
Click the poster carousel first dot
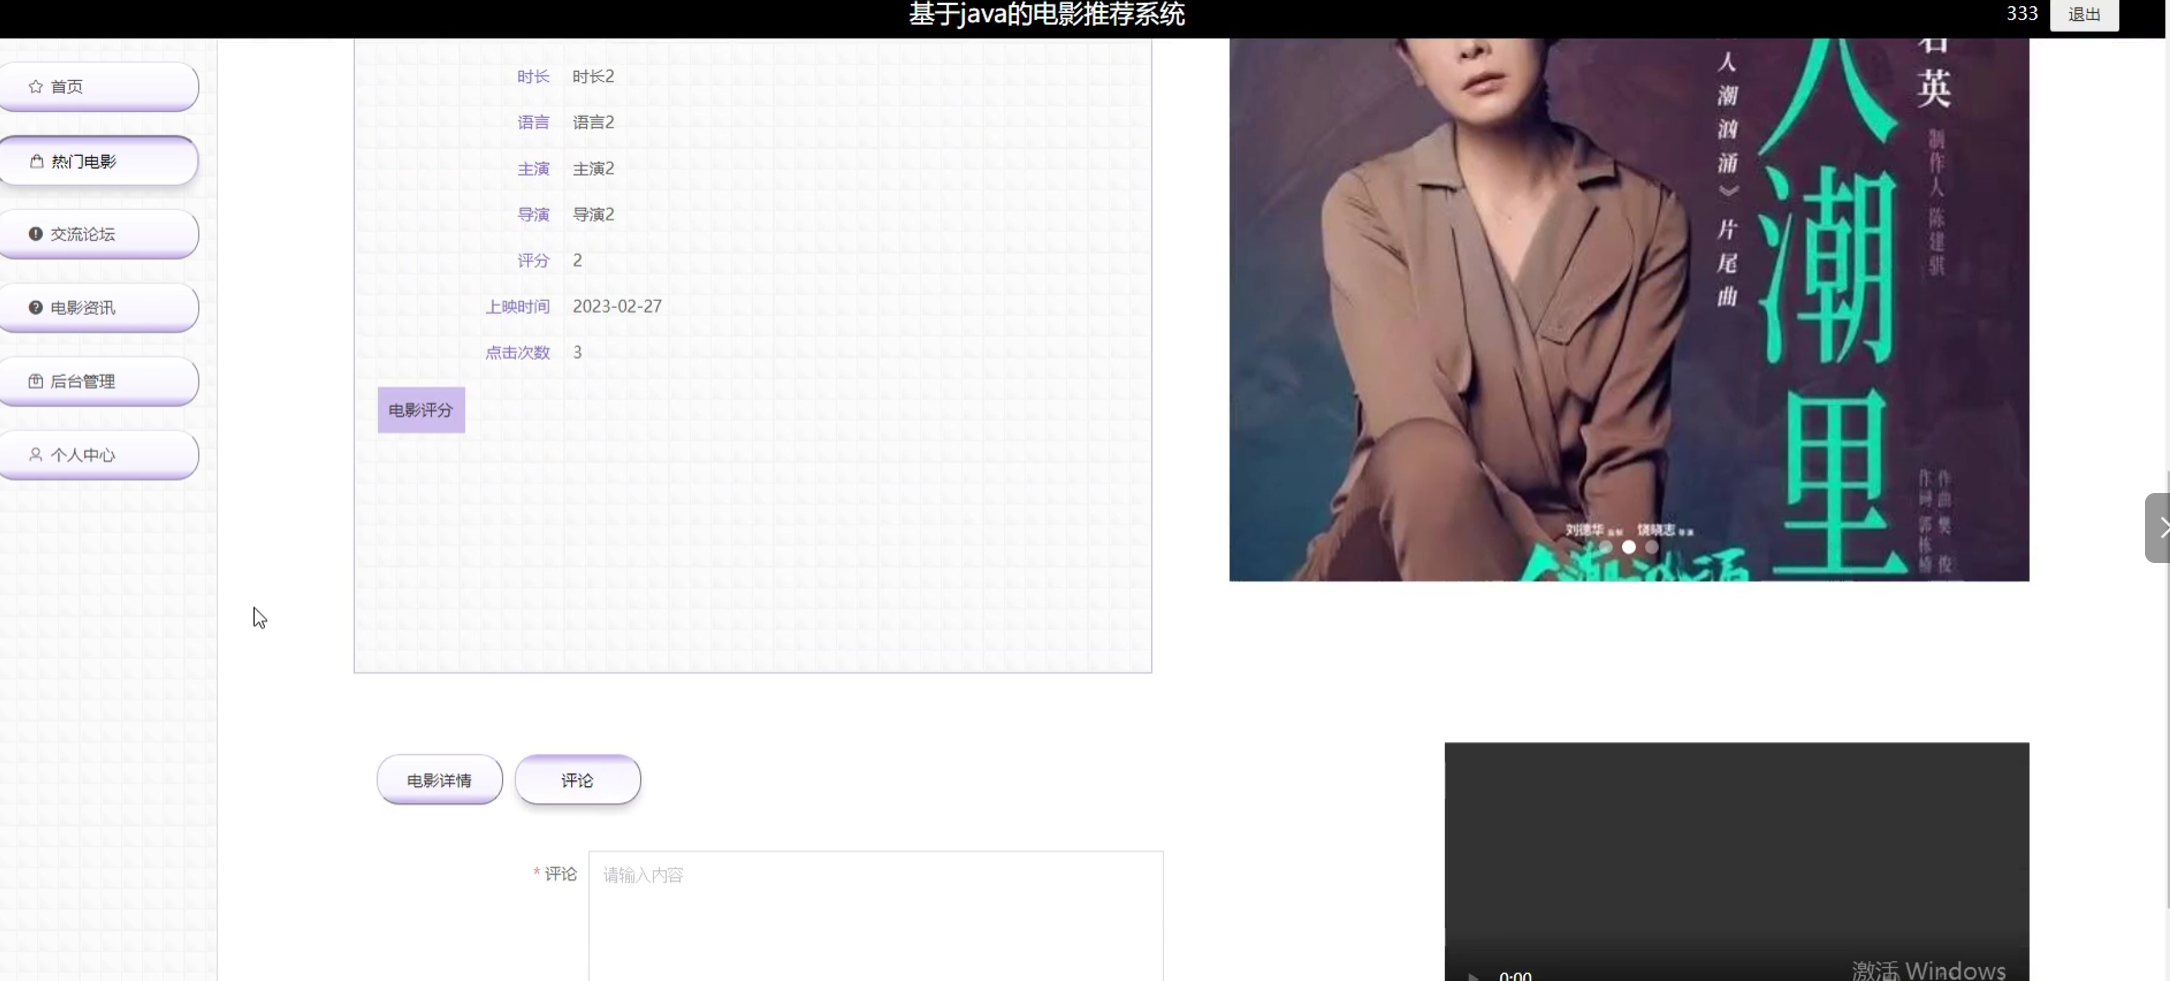point(1606,547)
